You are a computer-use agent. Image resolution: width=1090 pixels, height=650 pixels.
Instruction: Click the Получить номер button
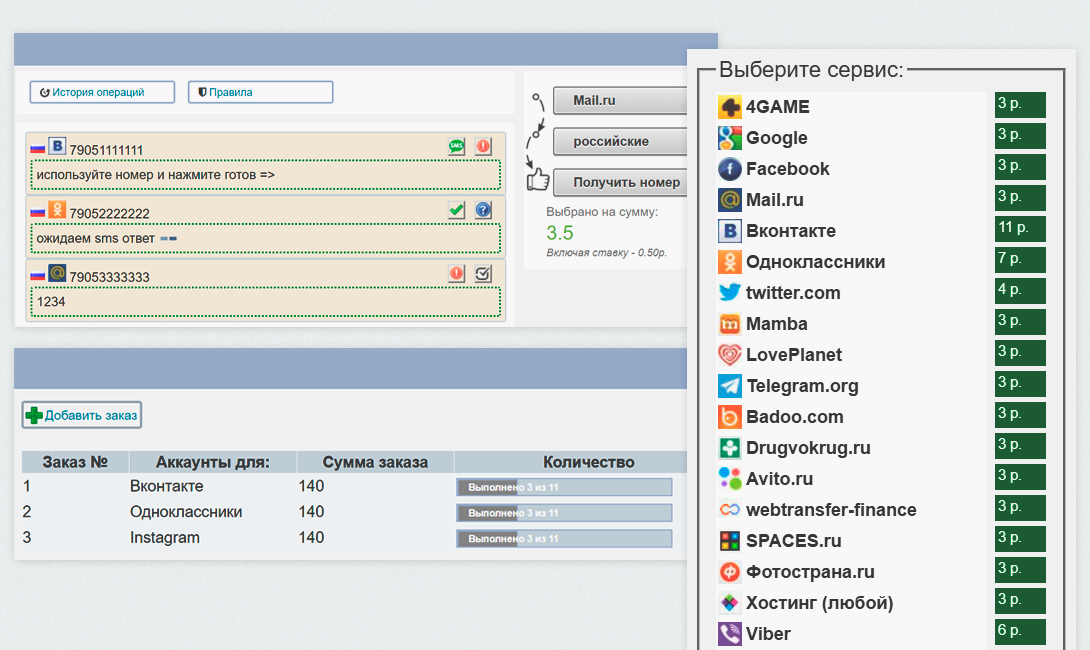[620, 182]
